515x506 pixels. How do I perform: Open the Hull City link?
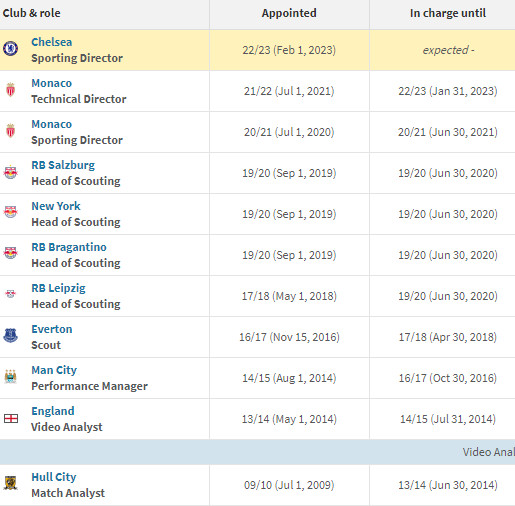54,477
